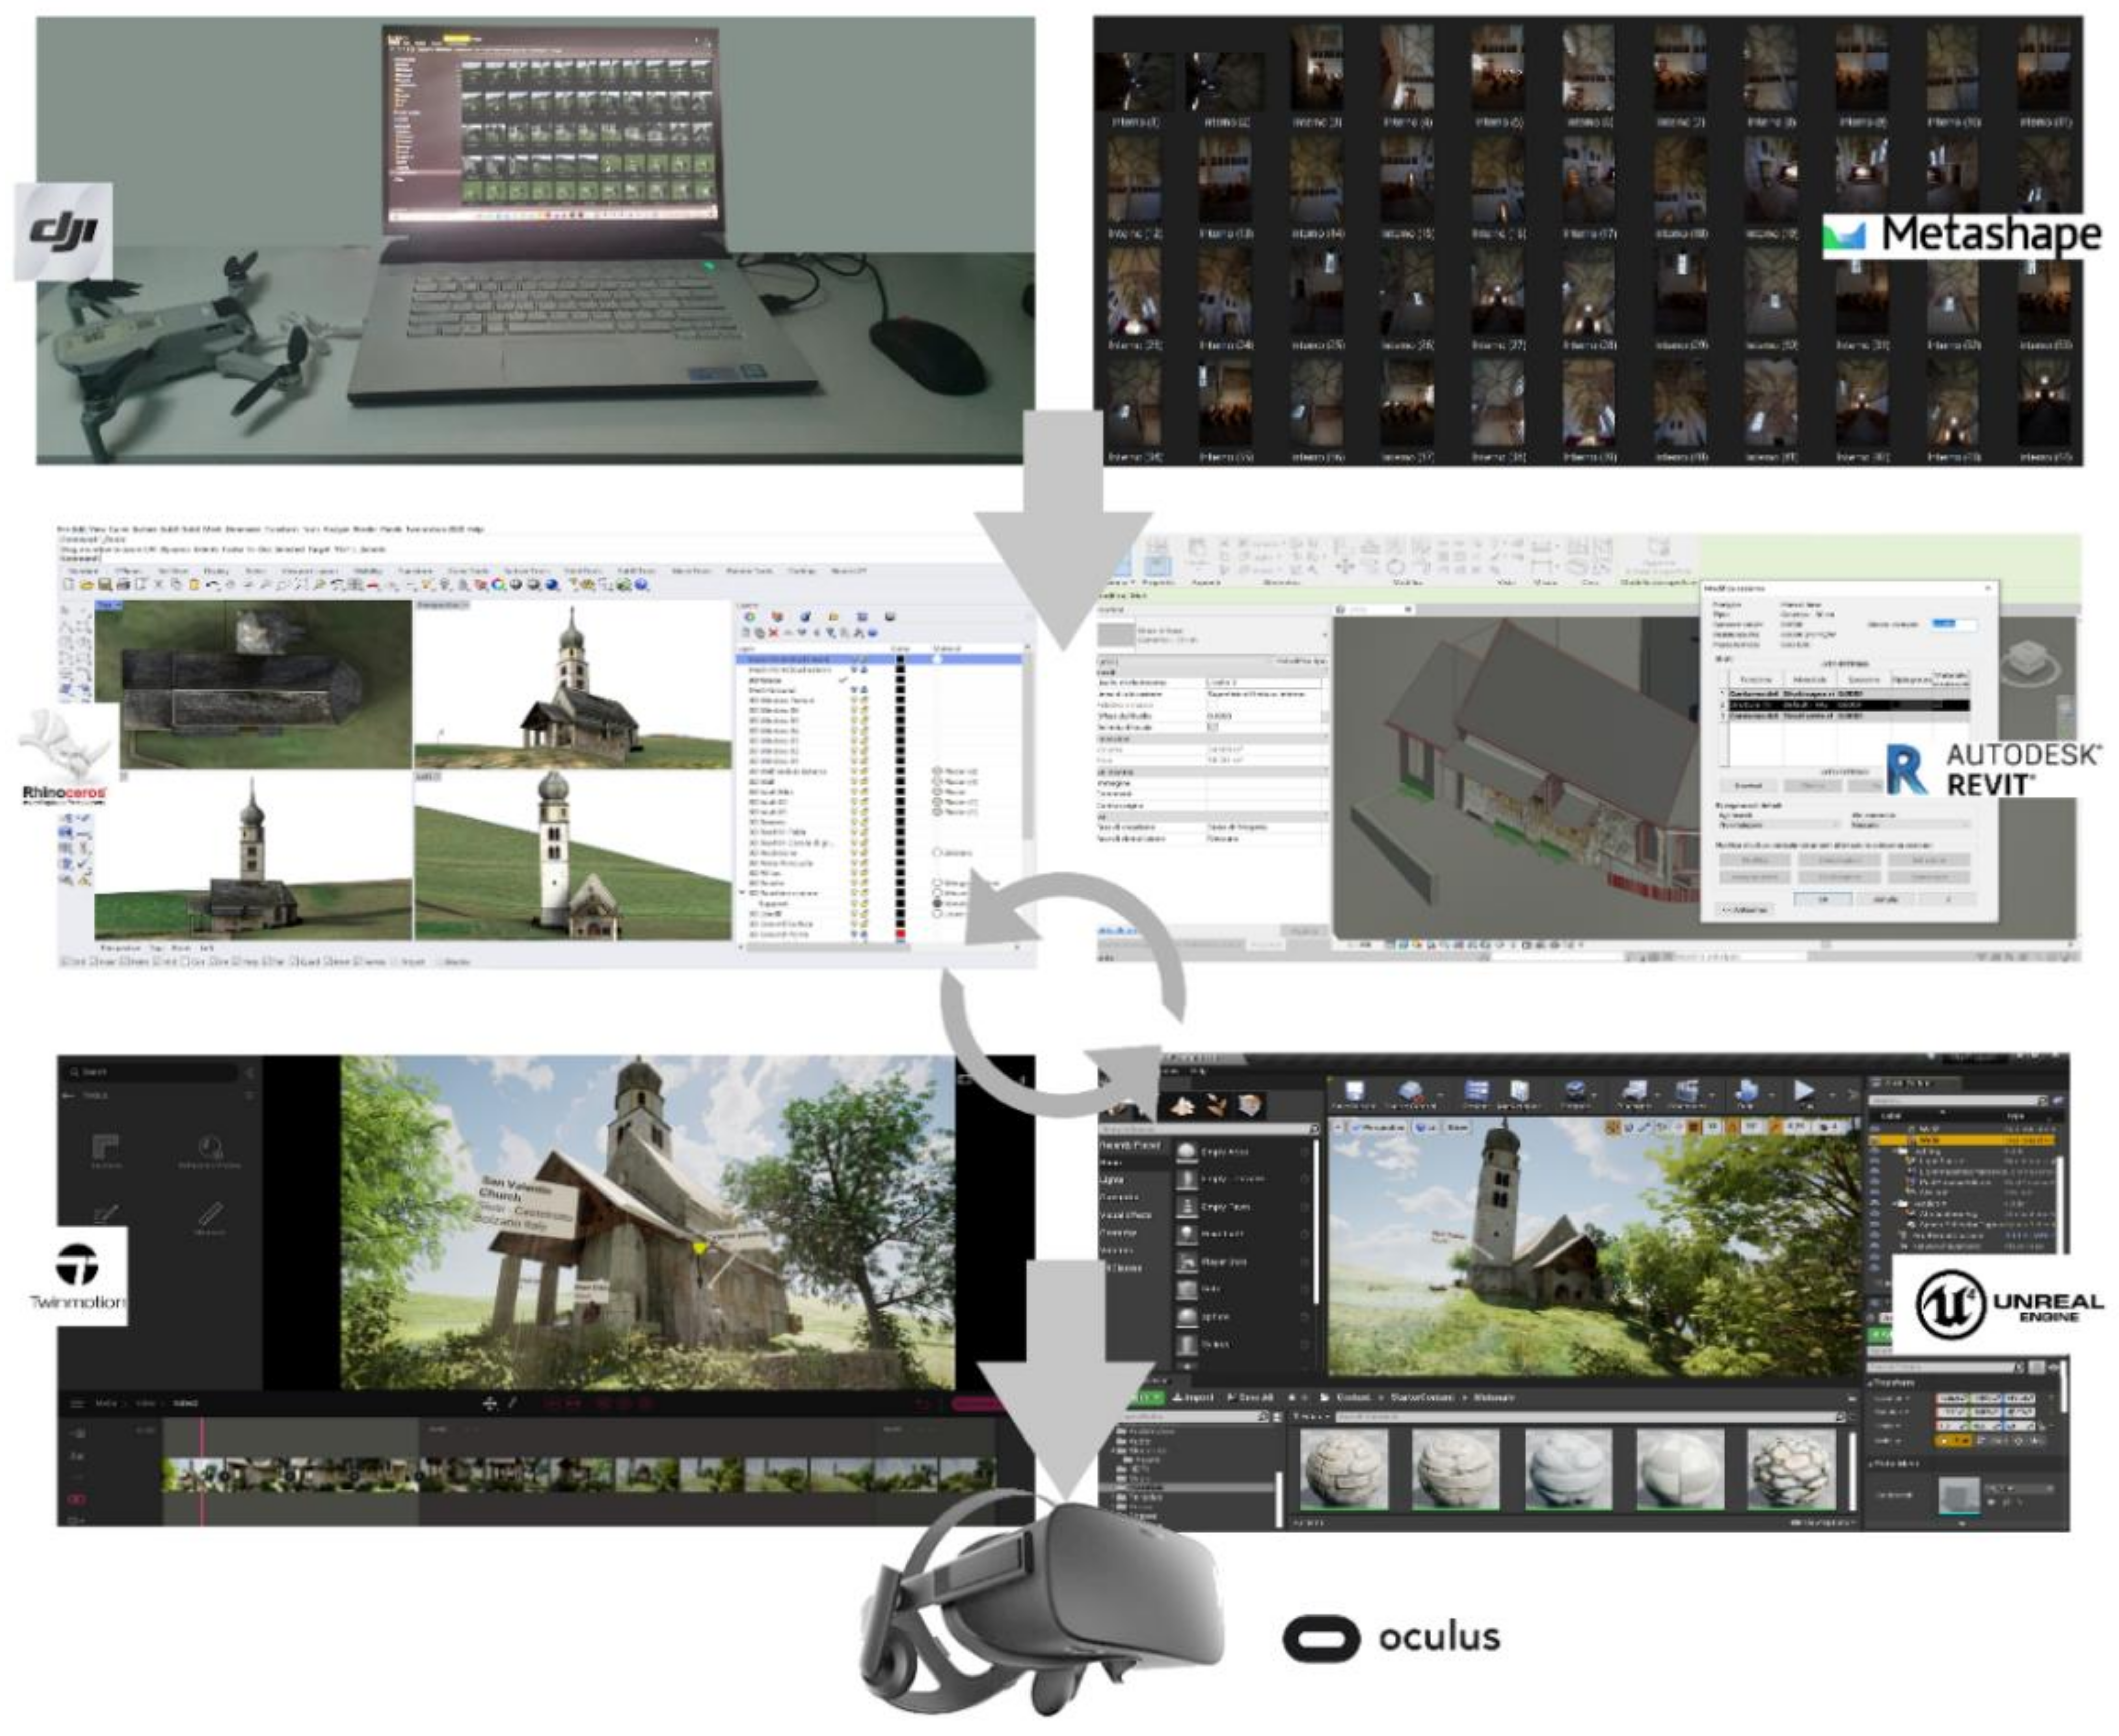Click the Play button in Unreal toolbar
Image resolution: width=2119 pixels, height=1736 pixels.
1803,1090
